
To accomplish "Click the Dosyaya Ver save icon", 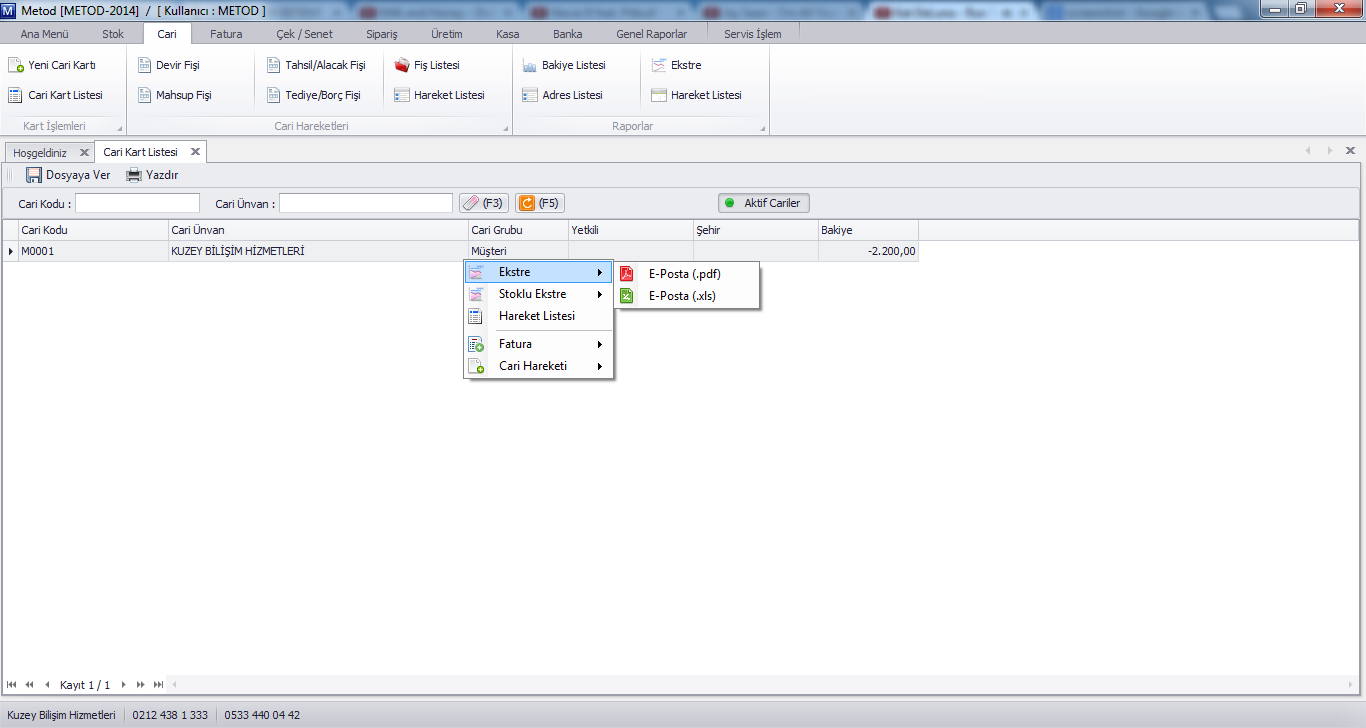I will [34, 175].
